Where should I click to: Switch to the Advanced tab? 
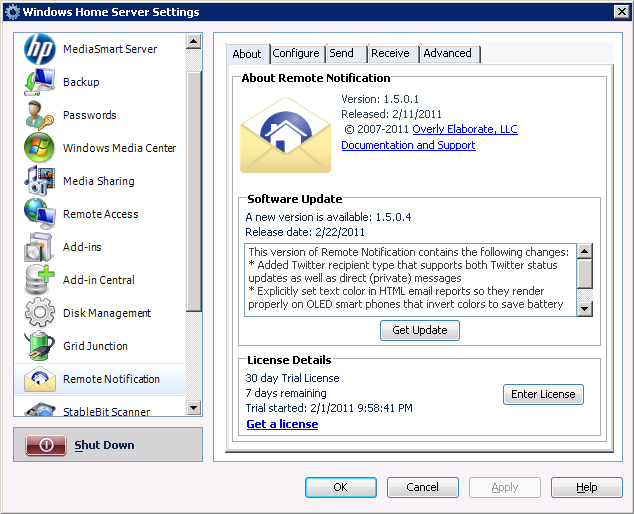click(448, 53)
